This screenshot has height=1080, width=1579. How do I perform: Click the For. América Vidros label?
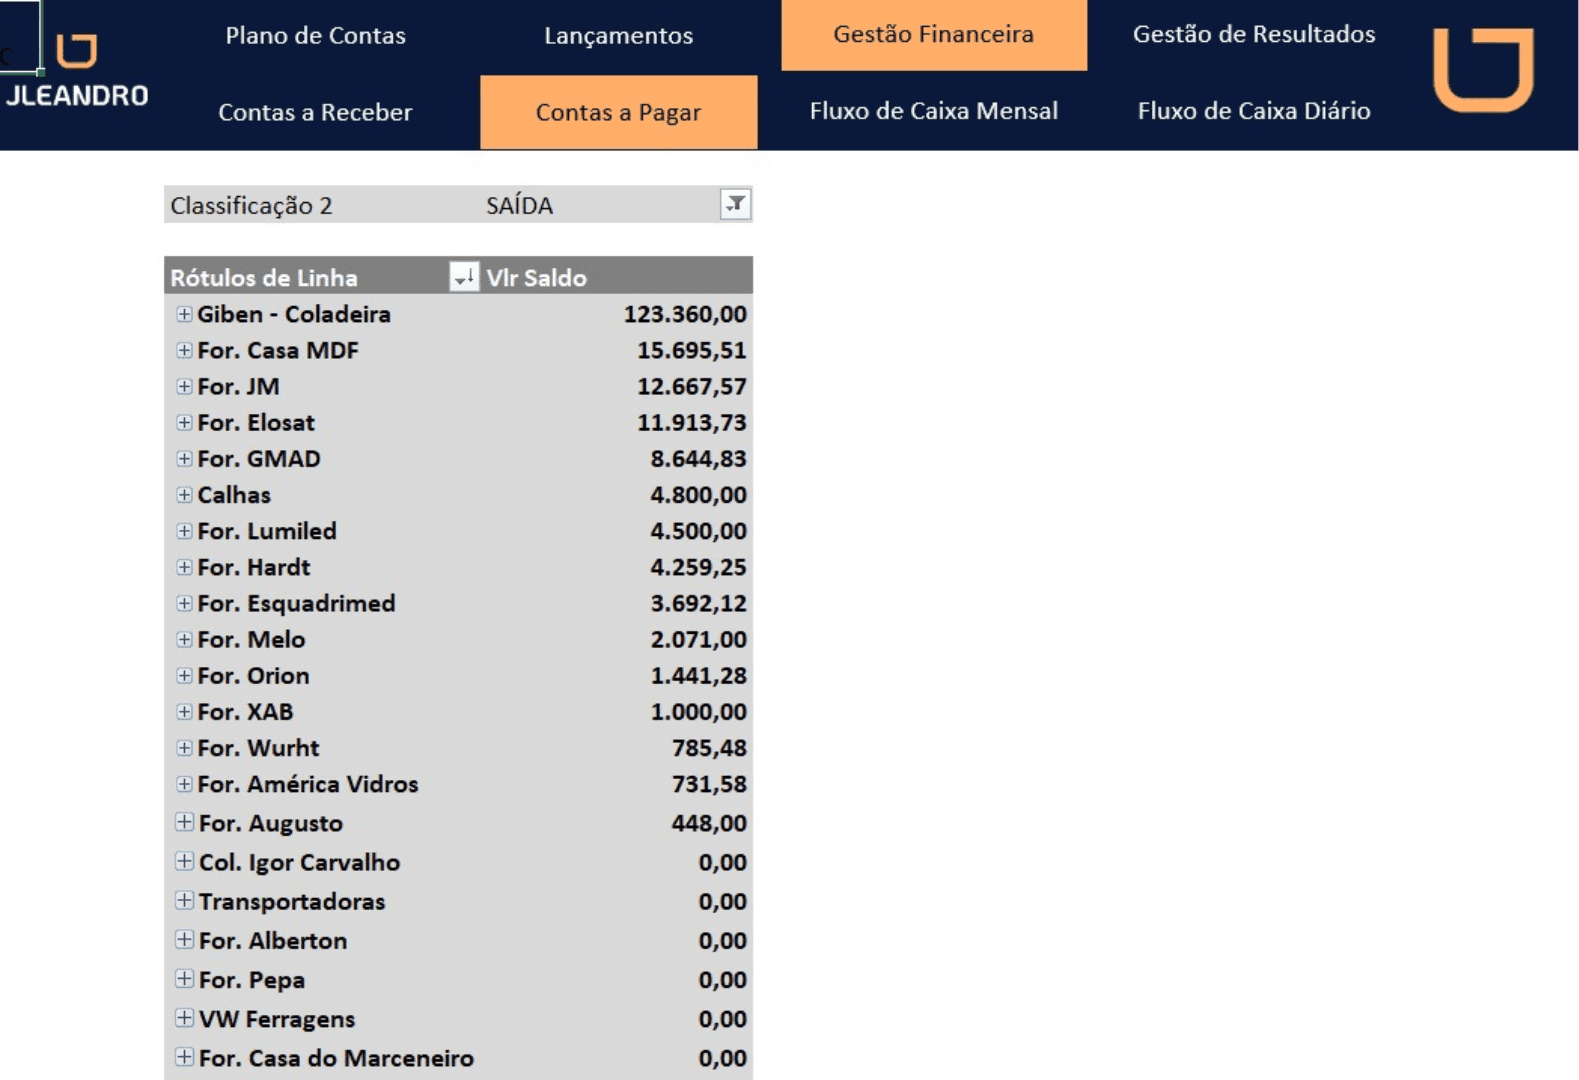[x=308, y=784]
